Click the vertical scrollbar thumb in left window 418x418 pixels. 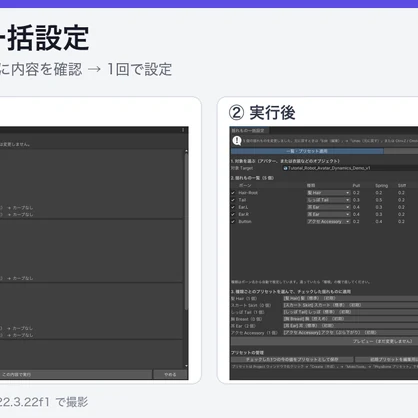coord(186,230)
